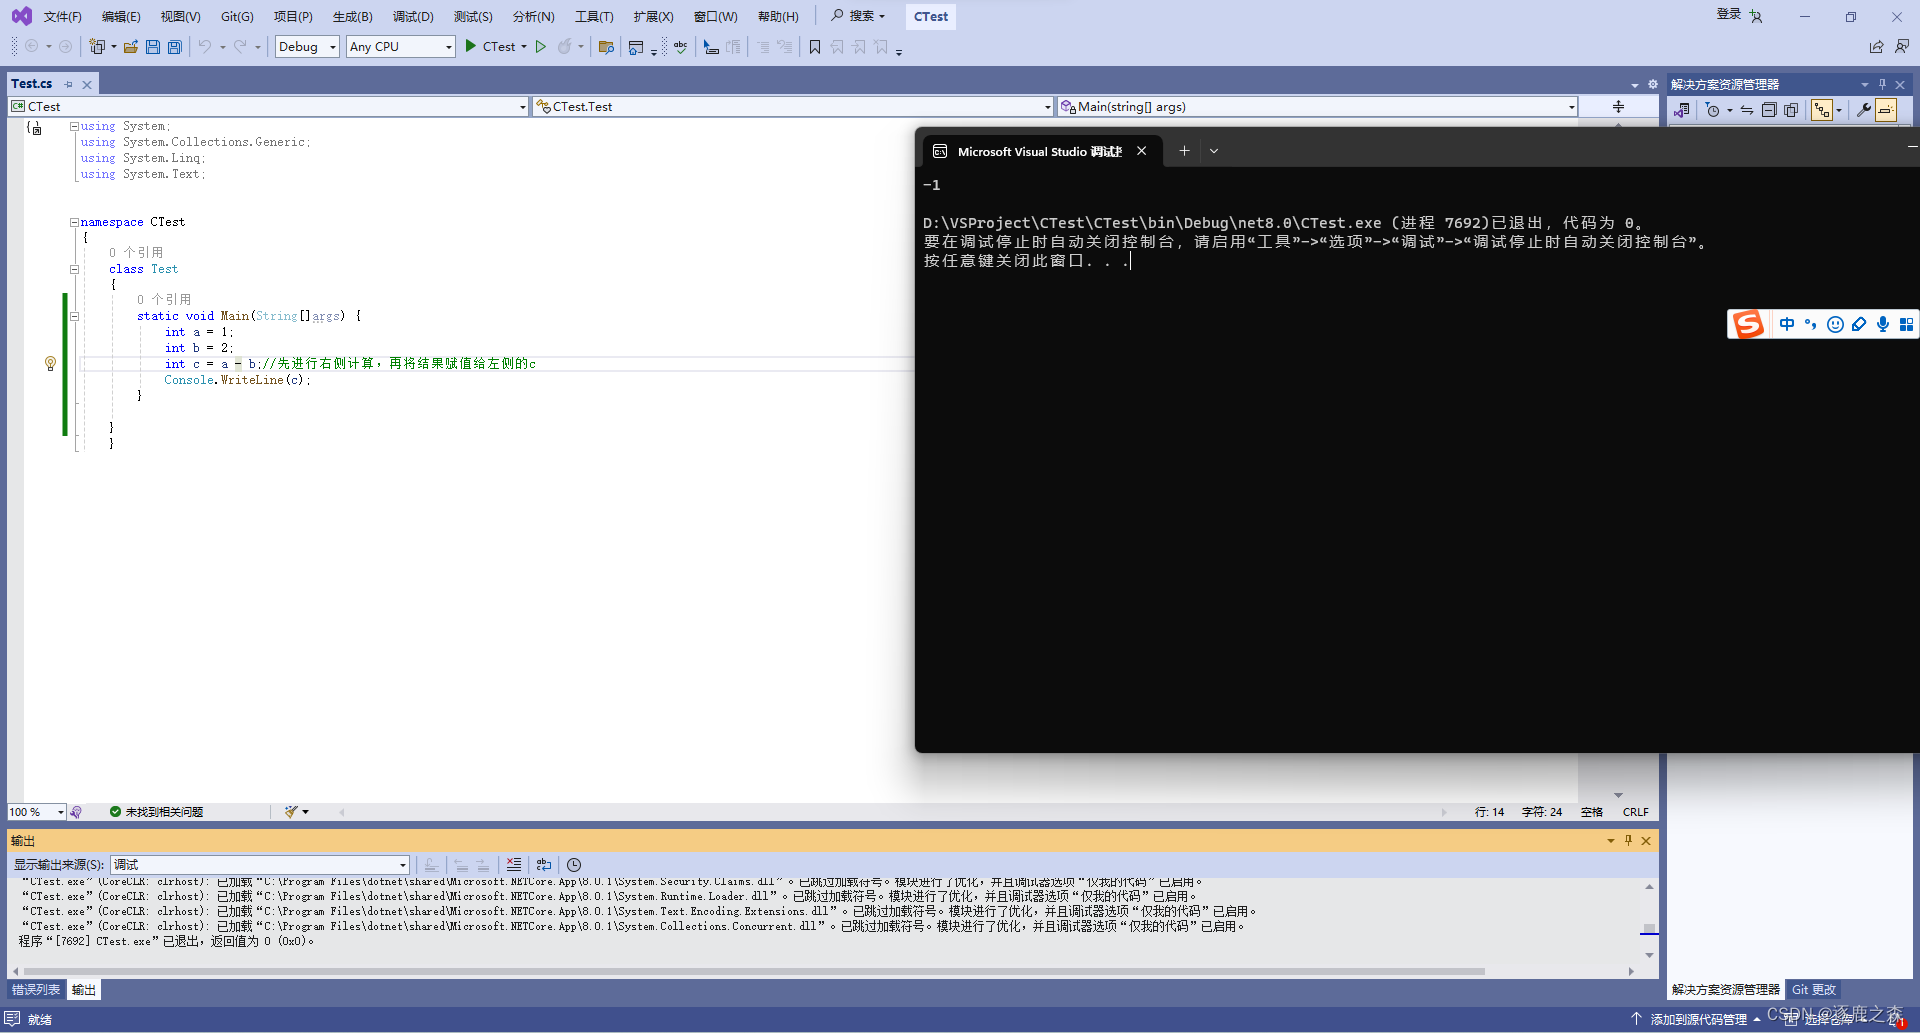Click the spell check abc icon

(681, 47)
